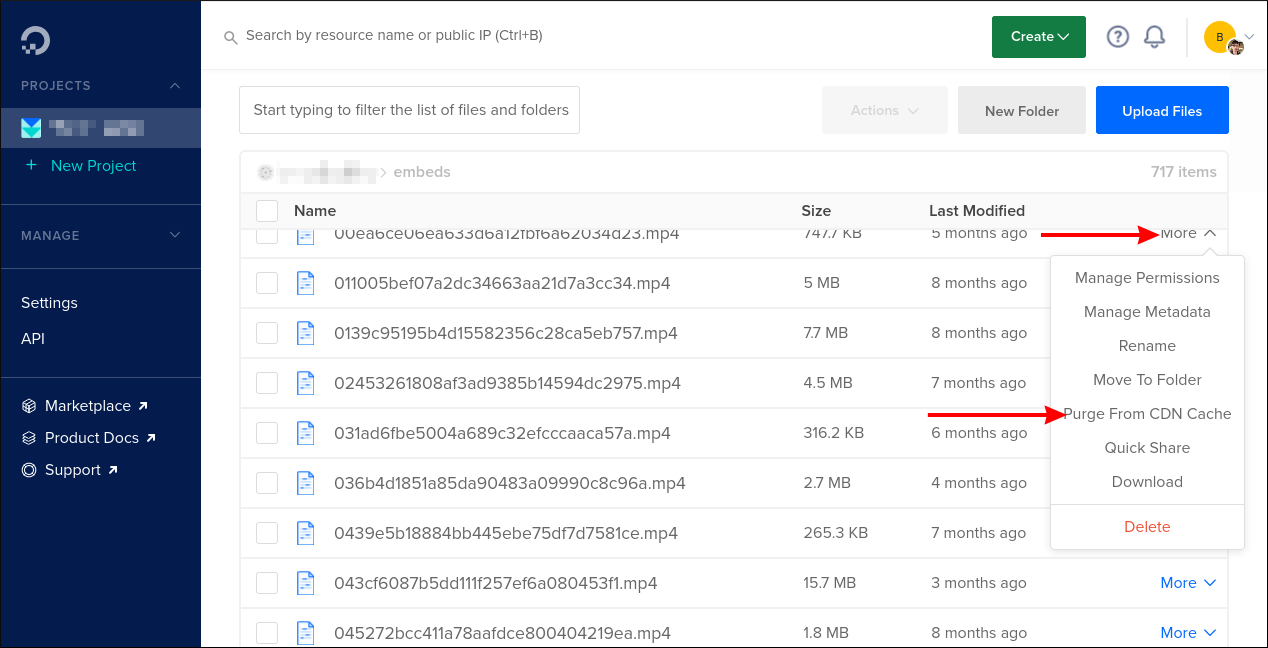Check the checkbox for 02453261808af3ad9385b14594dc2975.mp4
1268x648 pixels.
pos(267,382)
